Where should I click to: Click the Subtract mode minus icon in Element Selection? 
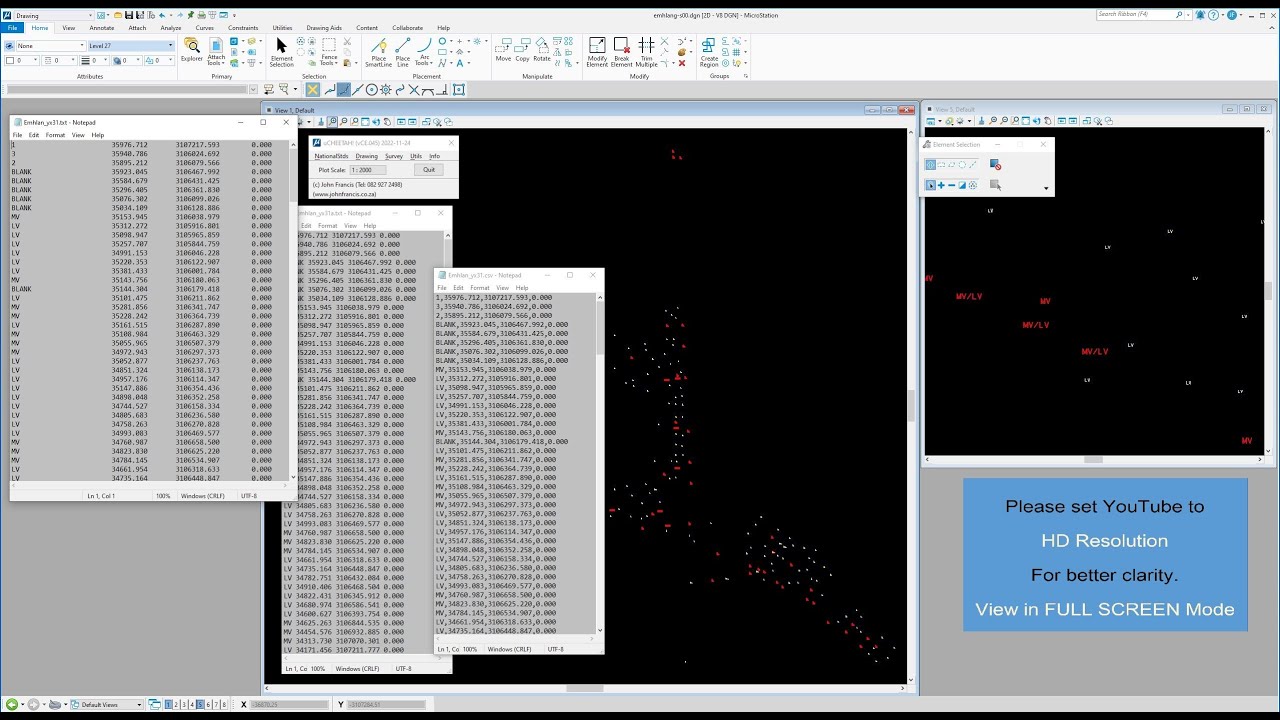tap(951, 185)
